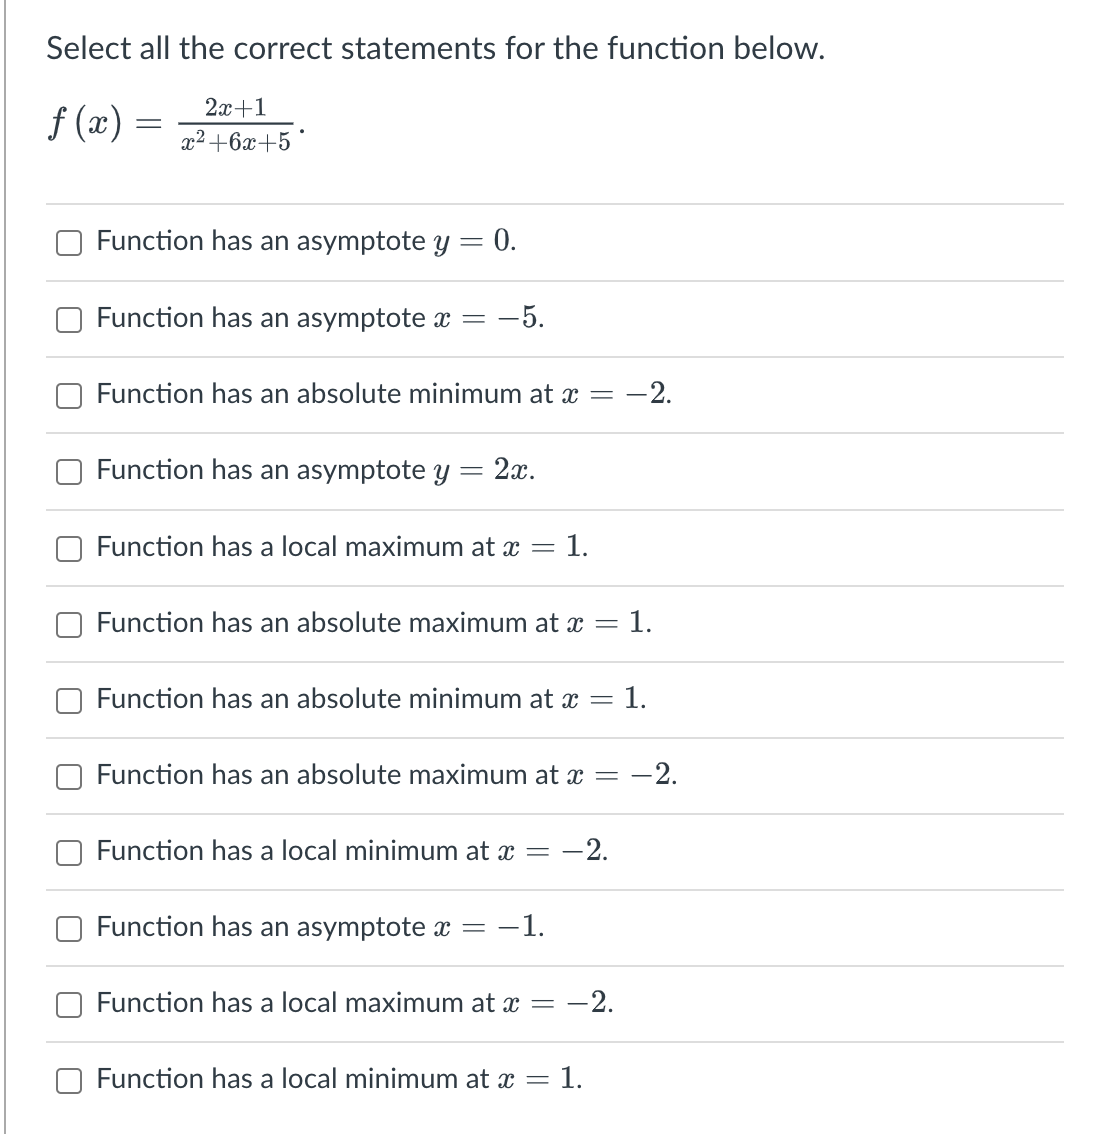Check local minimum at x = 1 option

[69, 1080]
